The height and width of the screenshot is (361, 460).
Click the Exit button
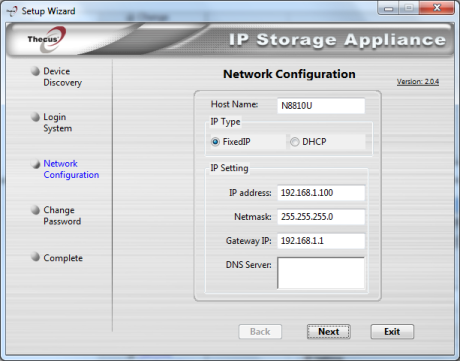tap(392, 332)
